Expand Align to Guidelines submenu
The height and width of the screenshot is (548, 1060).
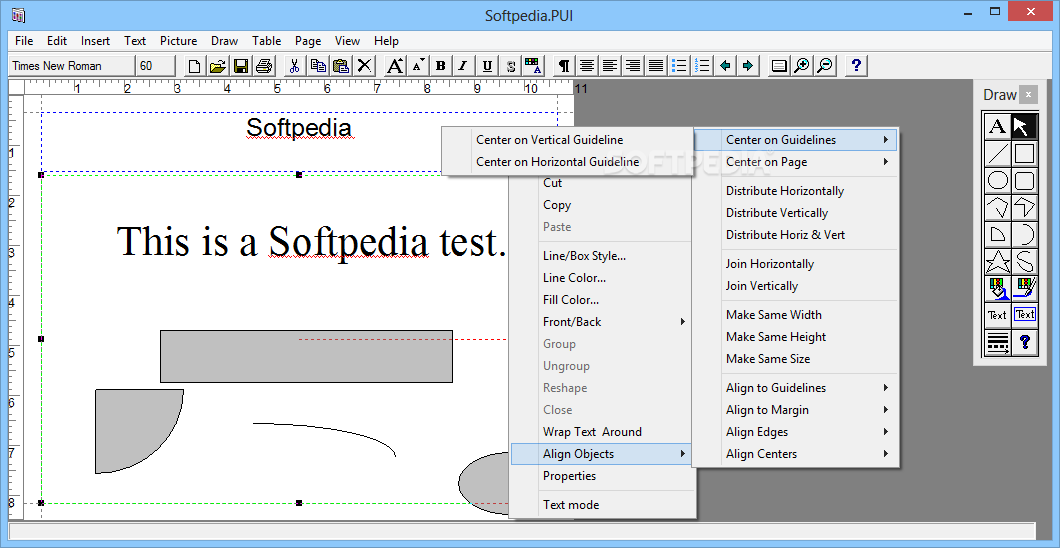click(x=796, y=388)
